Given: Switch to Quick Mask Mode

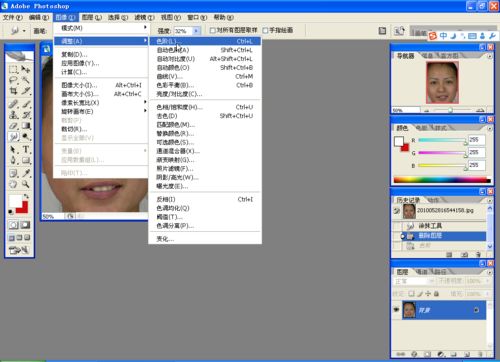Looking at the screenshot, I should 26,225.
